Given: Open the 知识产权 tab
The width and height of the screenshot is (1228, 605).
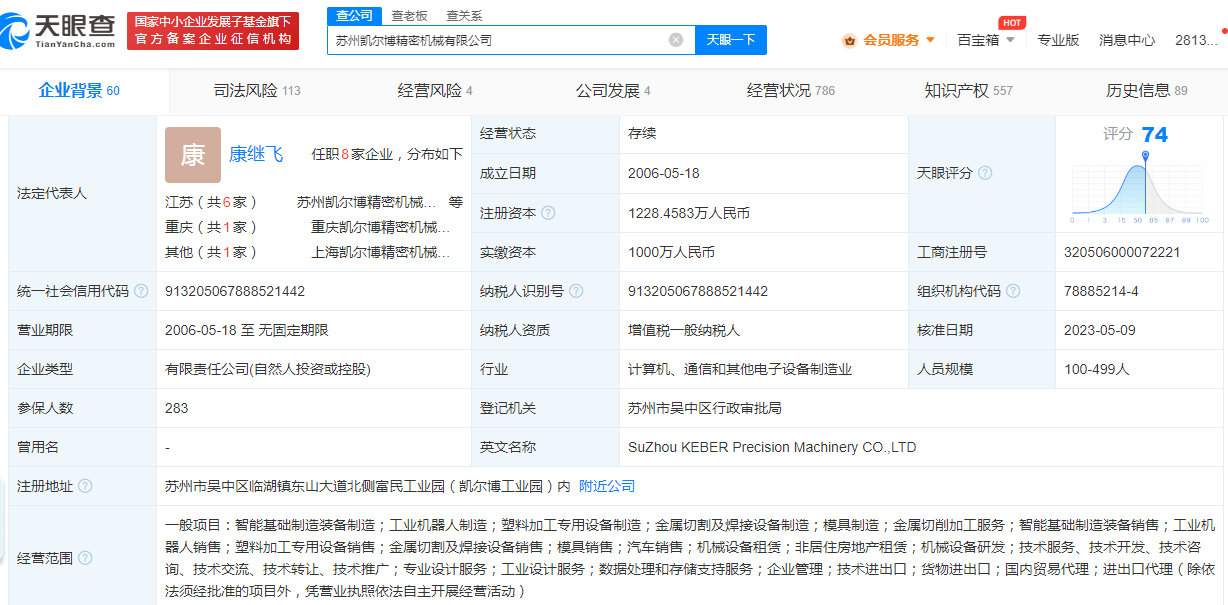Looking at the screenshot, I should [968, 91].
